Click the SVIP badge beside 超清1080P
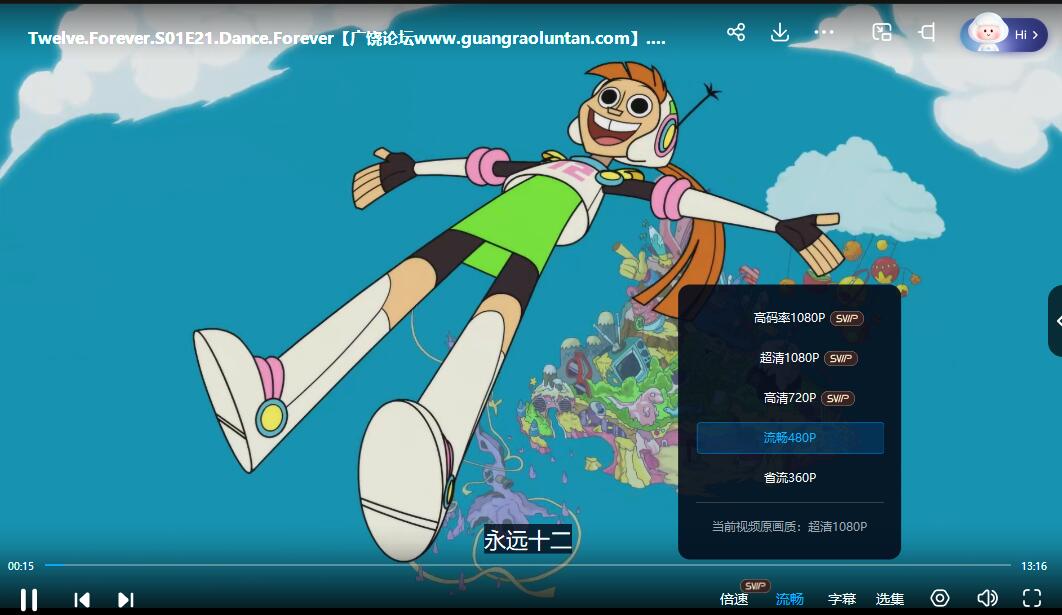 [841, 358]
